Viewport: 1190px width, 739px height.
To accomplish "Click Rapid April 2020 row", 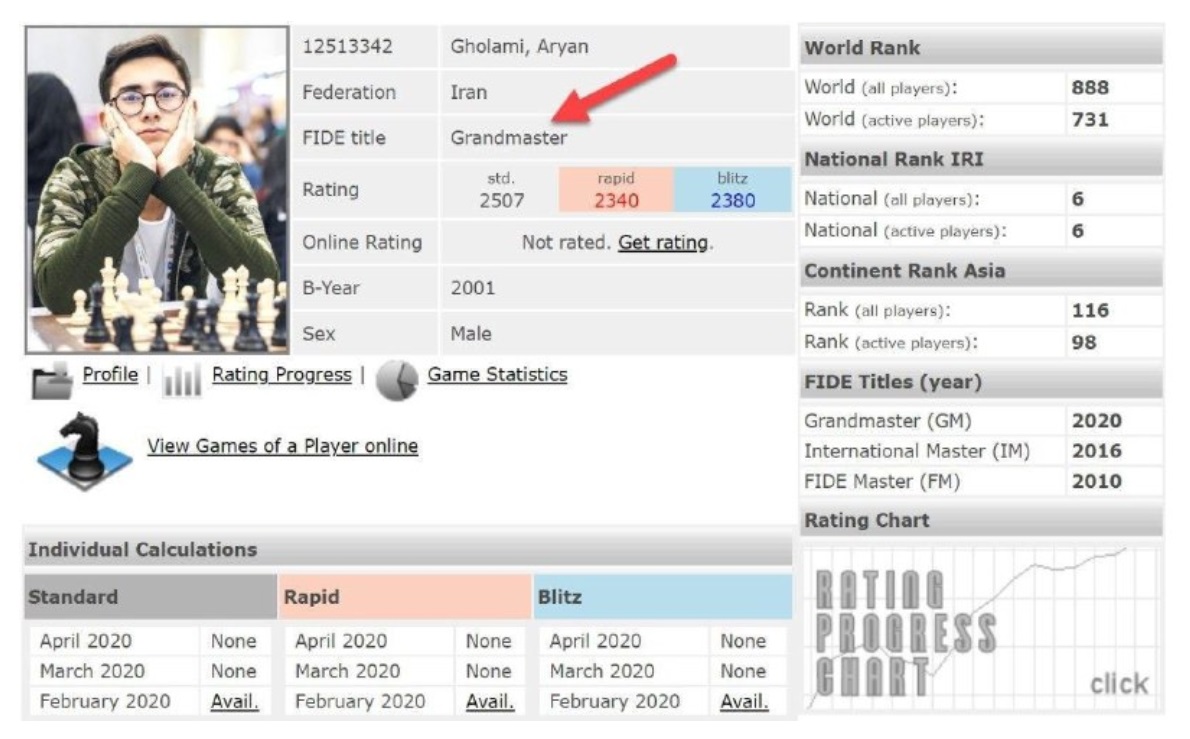I will [x=405, y=641].
